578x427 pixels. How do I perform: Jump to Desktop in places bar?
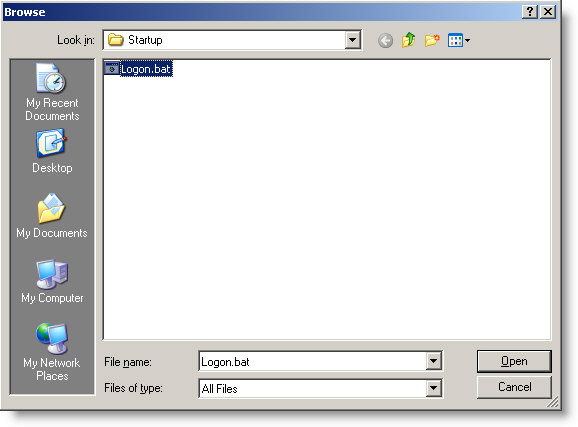coord(52,151)
